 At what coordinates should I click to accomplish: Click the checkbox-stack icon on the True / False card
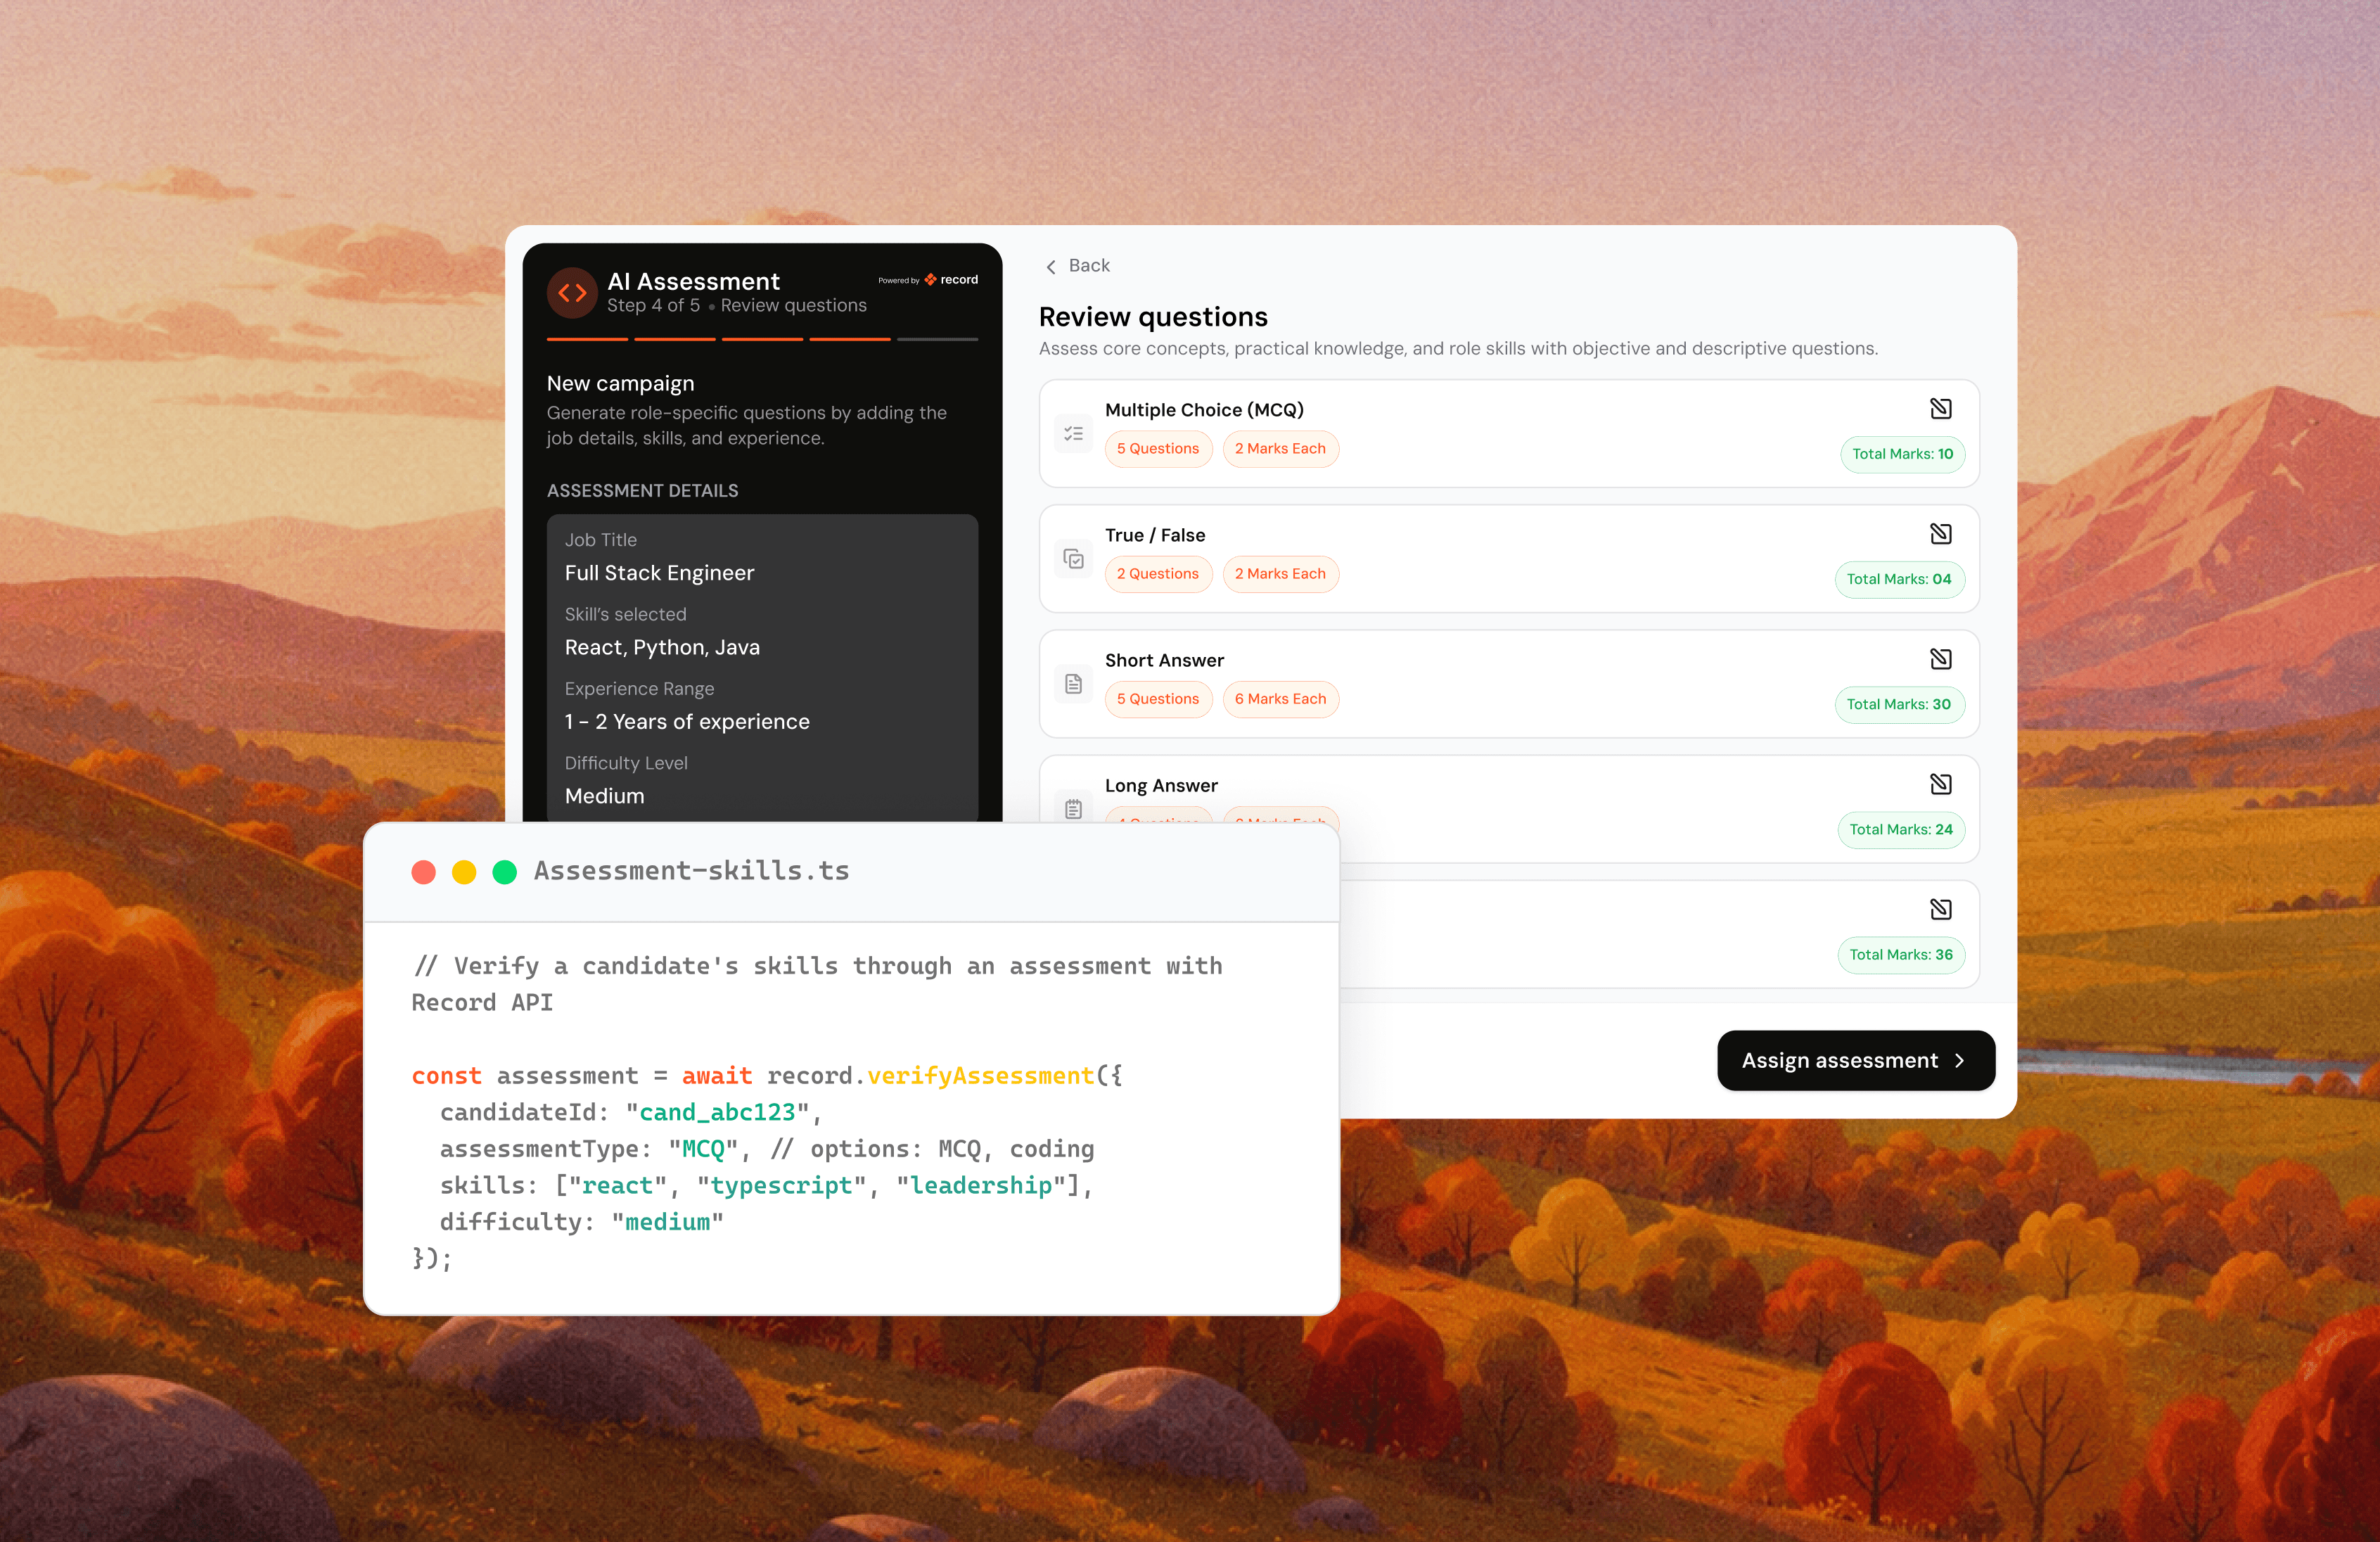[x=1073, y=559]
